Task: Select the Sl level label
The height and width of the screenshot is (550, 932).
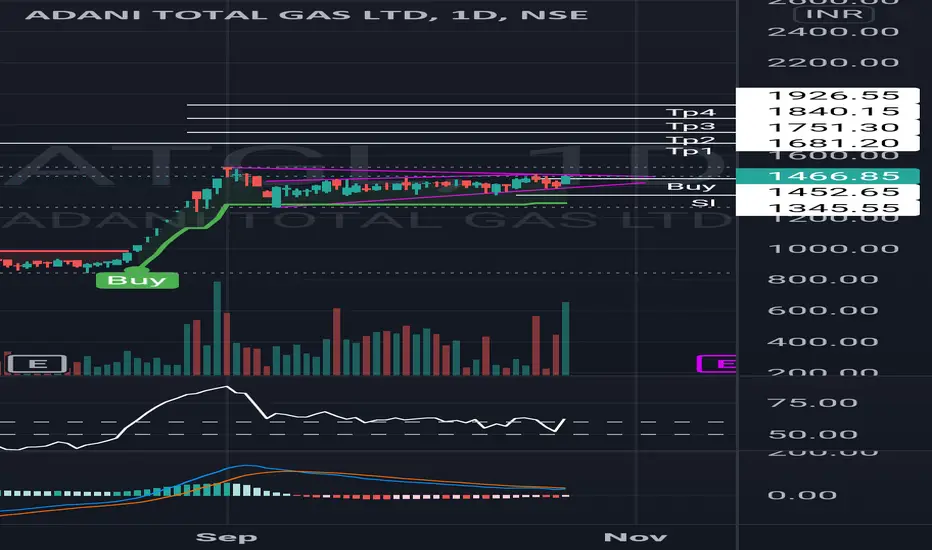Action: (x=703, y=203)
